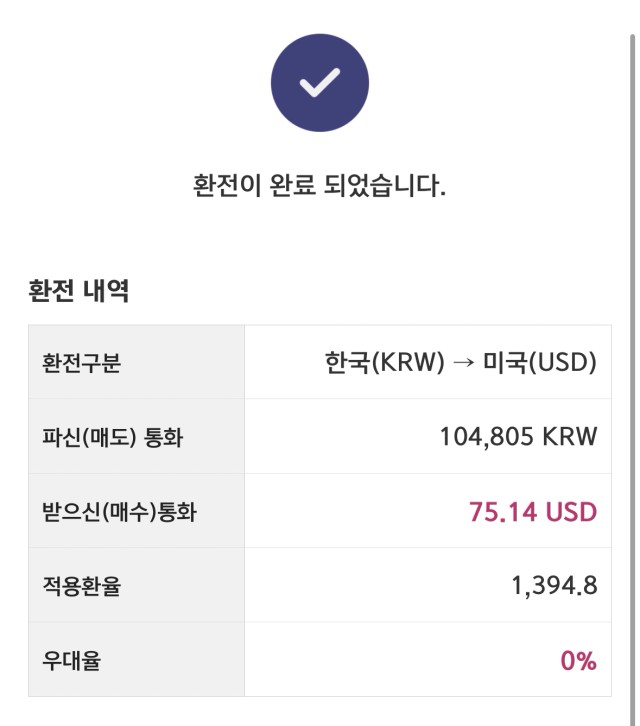Click the 1,394.8 exchange rate value
The height and width of the screenshot is (726, 640).
coord(554,586)
